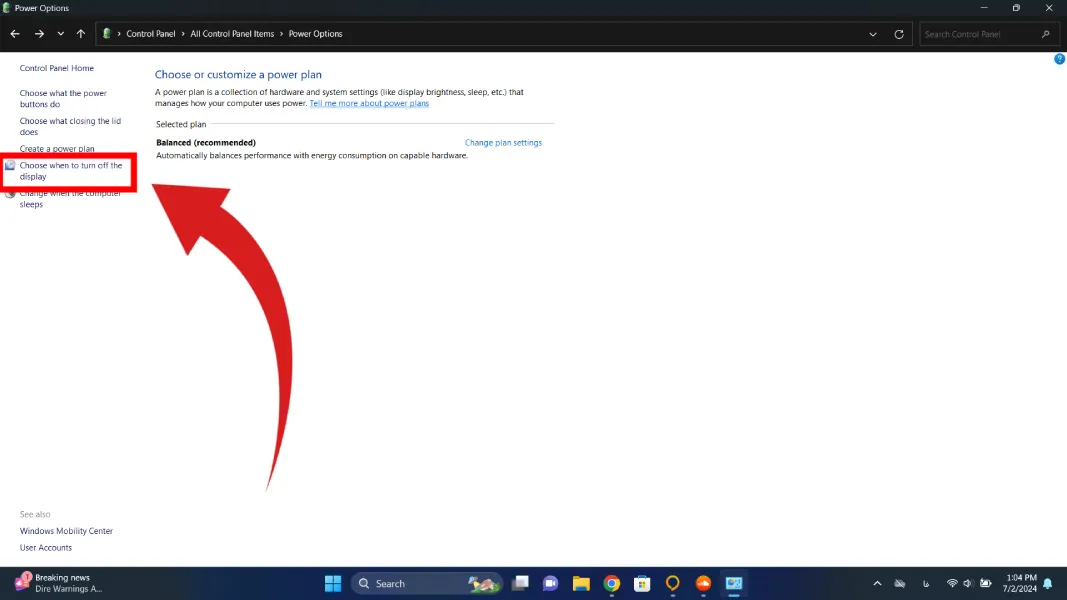Select Control Panel in the breadcrumb path
Image resolution: width=1067 pixels, height=600 pixels.
(150, 34)
